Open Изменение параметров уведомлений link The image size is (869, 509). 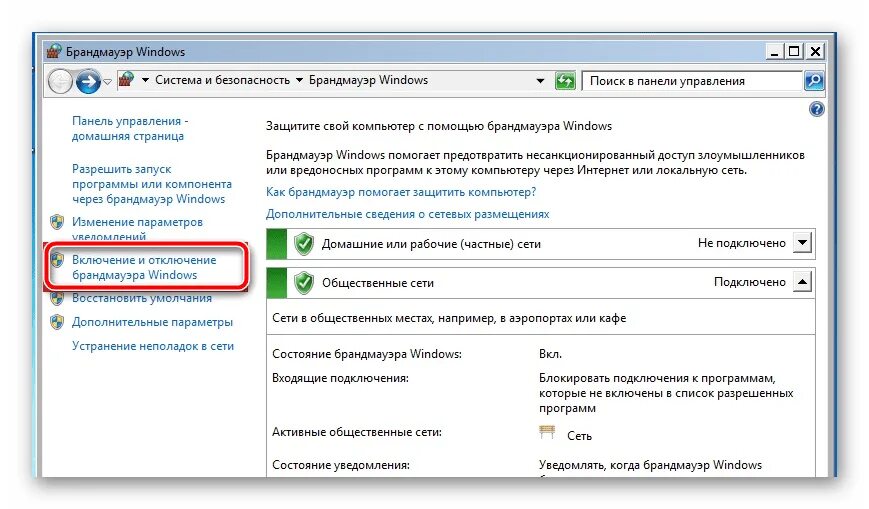coord(137,228)
